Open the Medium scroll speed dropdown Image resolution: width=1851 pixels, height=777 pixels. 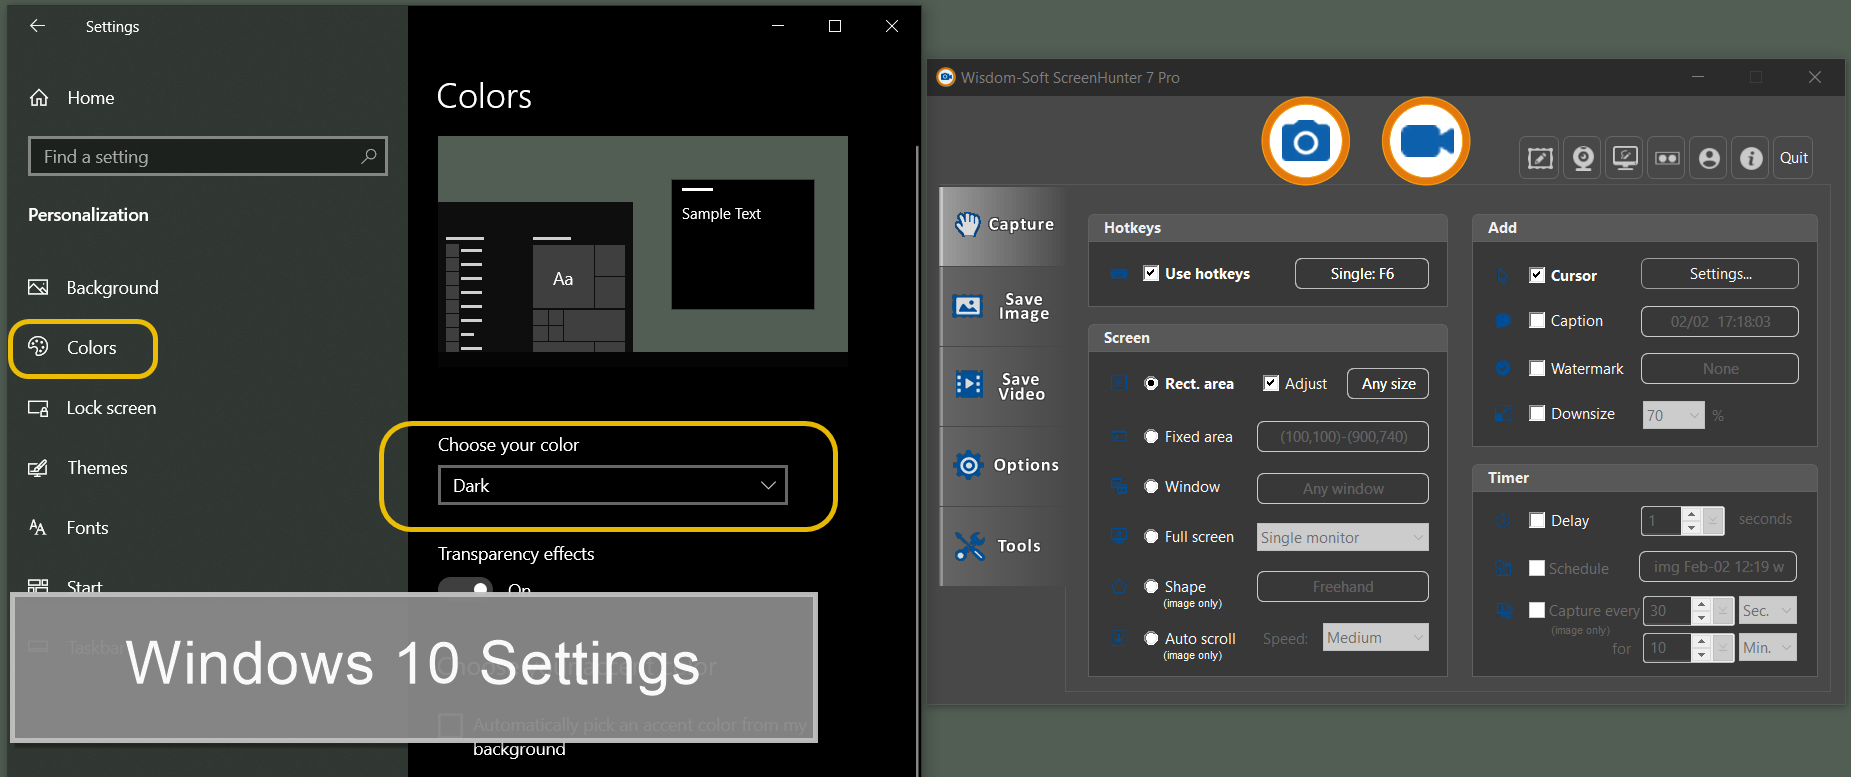click(1375, 637)
